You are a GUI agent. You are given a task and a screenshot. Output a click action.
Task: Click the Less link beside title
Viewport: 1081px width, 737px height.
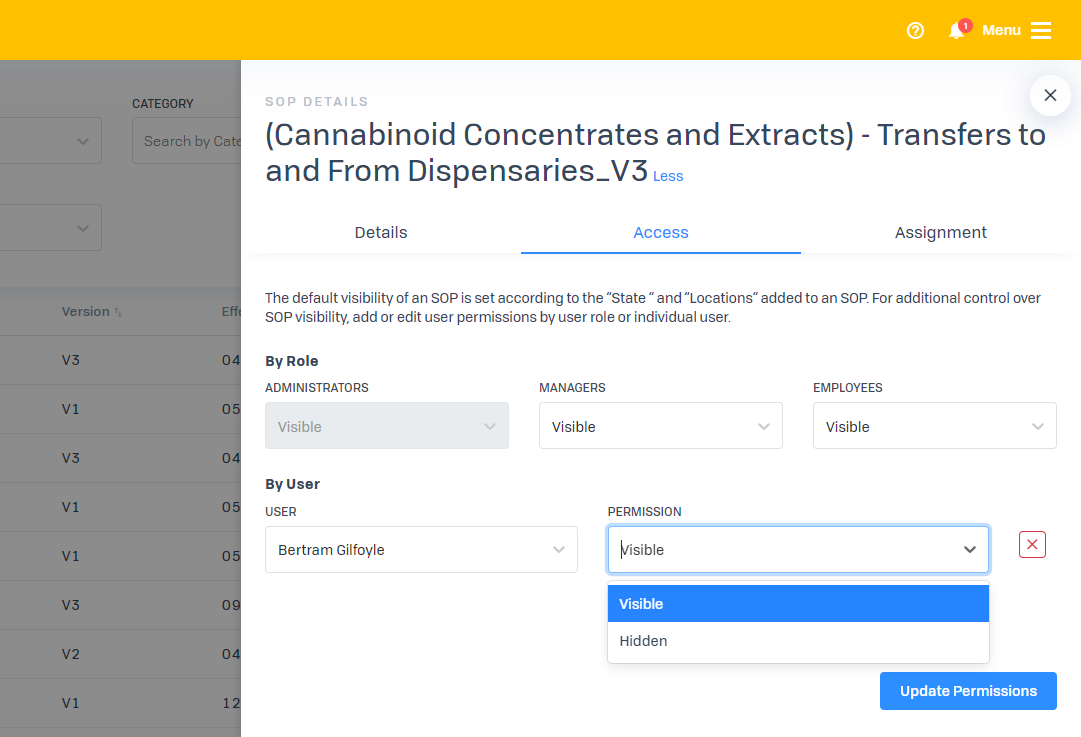point(668,176)
